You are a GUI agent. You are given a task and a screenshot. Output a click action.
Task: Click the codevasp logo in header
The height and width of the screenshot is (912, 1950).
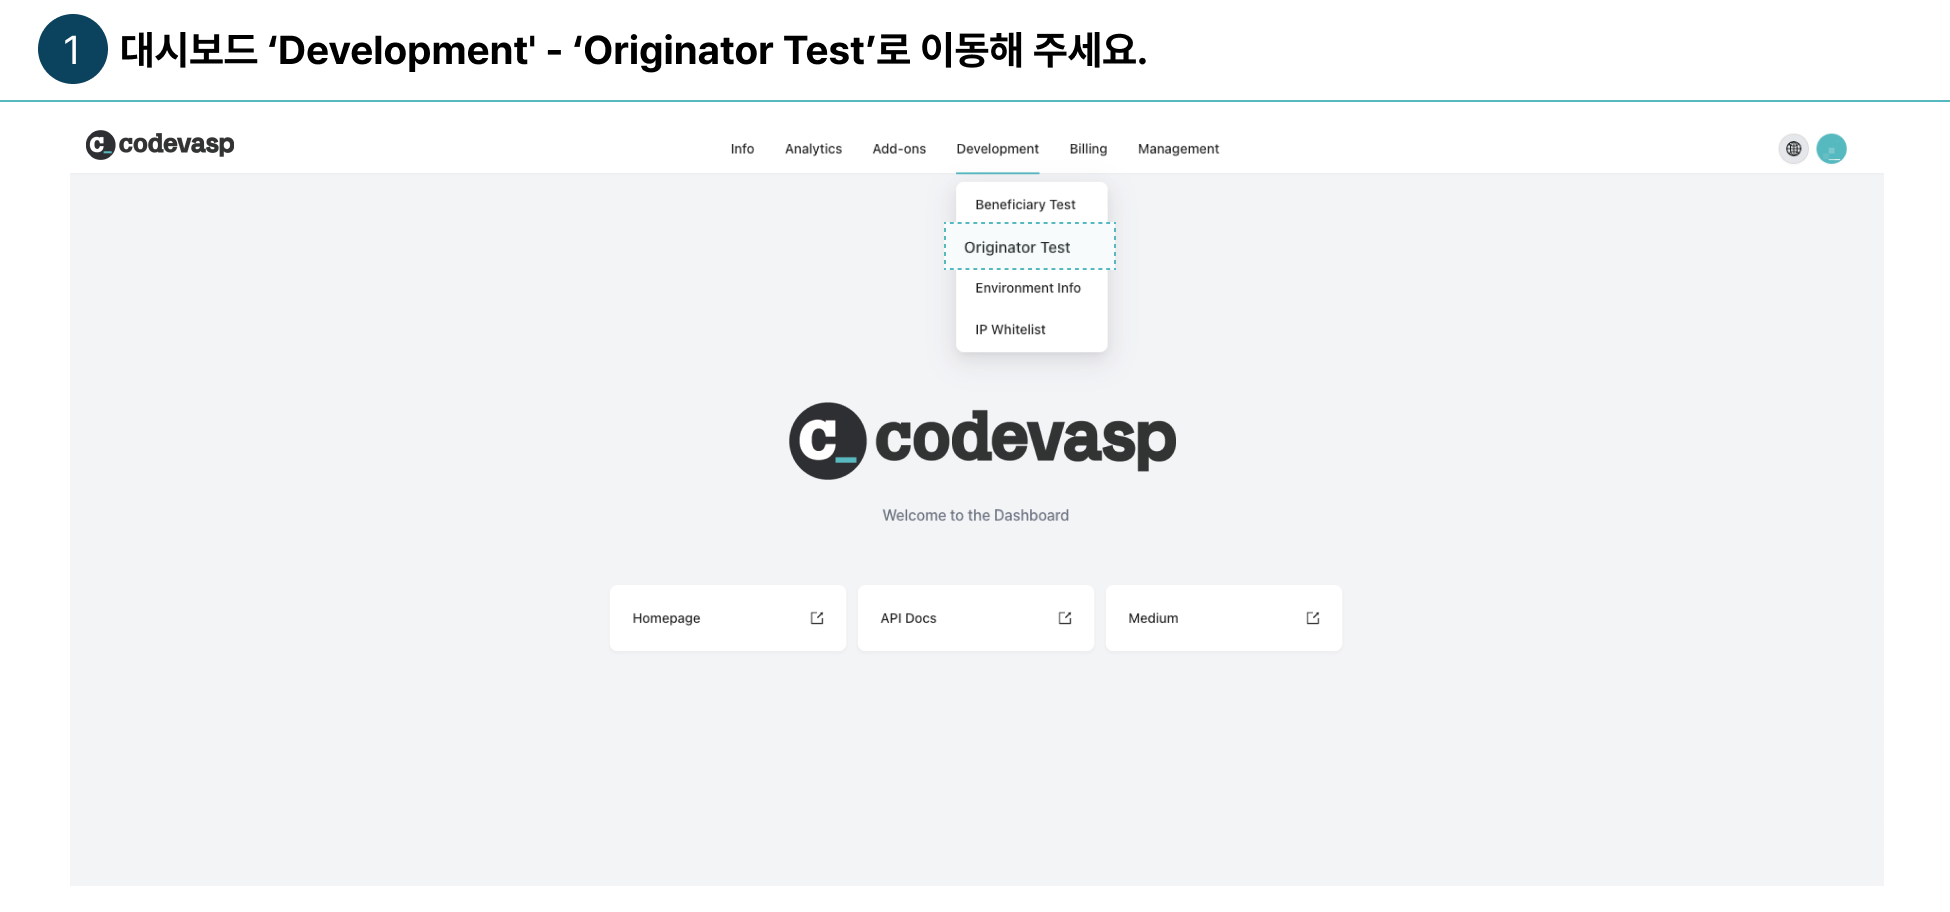coord(160,145)
